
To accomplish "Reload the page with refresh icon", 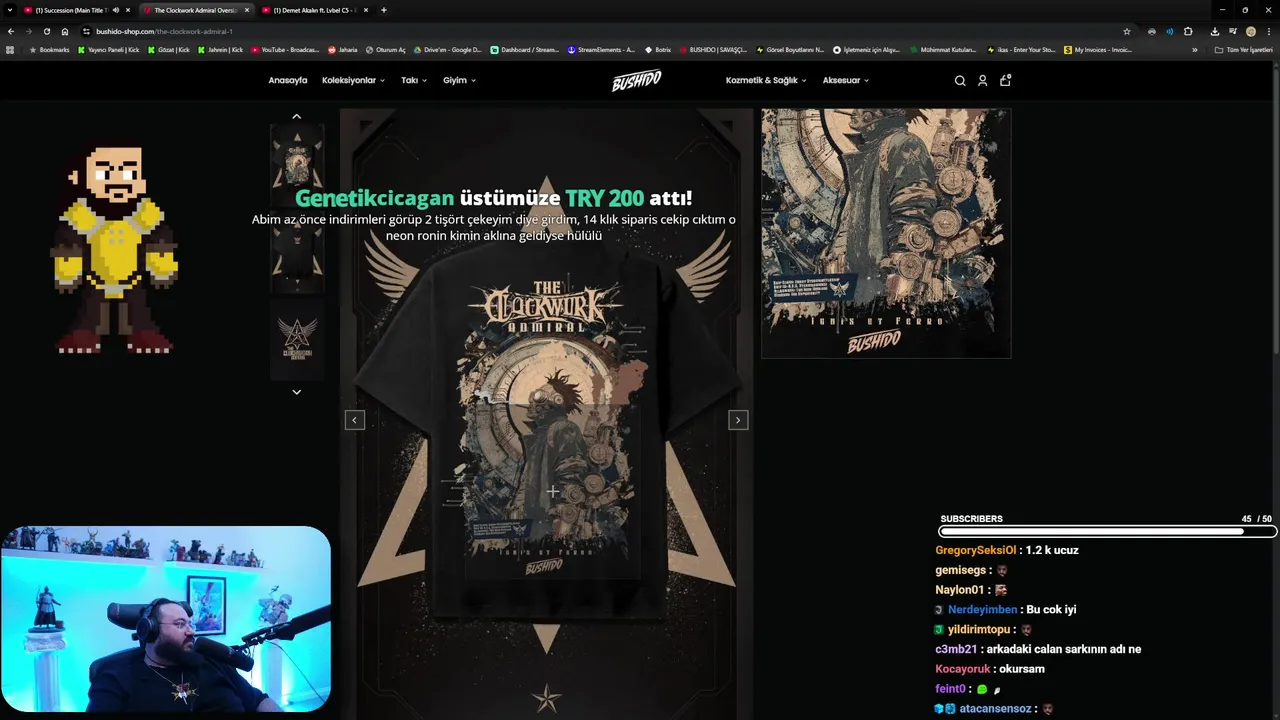I will coord(46,31).
